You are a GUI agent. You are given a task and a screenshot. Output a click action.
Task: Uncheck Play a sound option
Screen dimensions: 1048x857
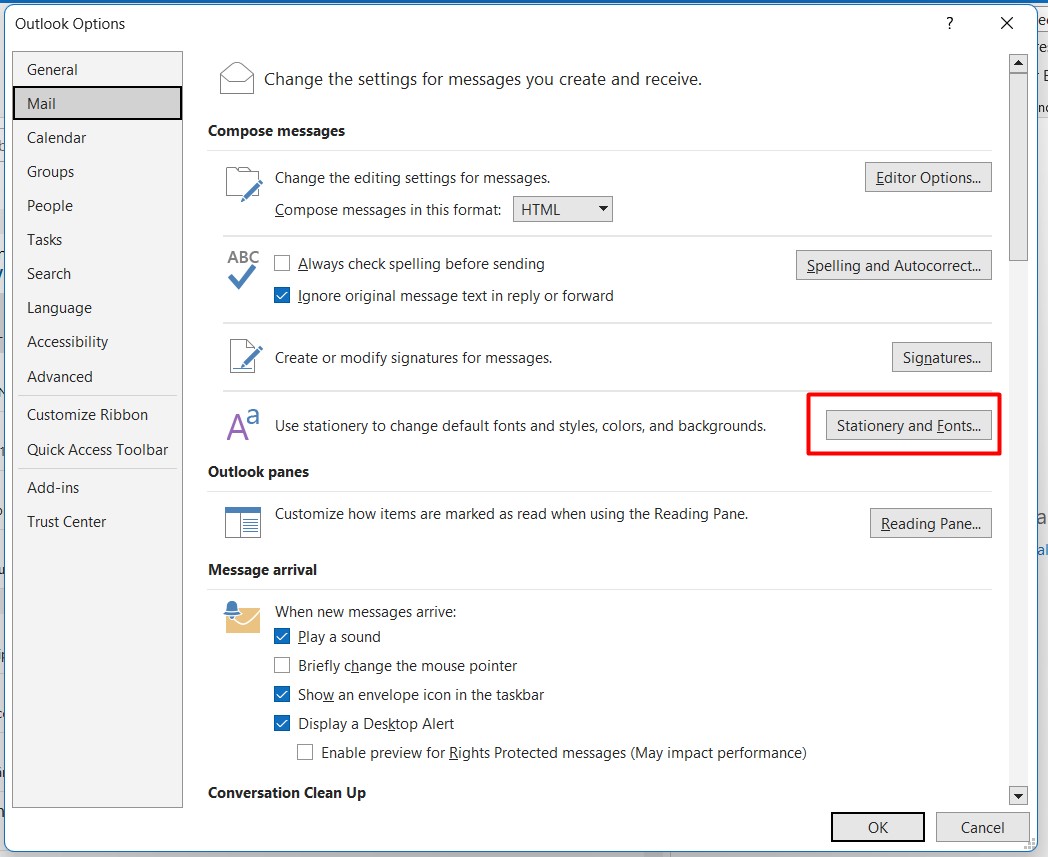point(282,637)
